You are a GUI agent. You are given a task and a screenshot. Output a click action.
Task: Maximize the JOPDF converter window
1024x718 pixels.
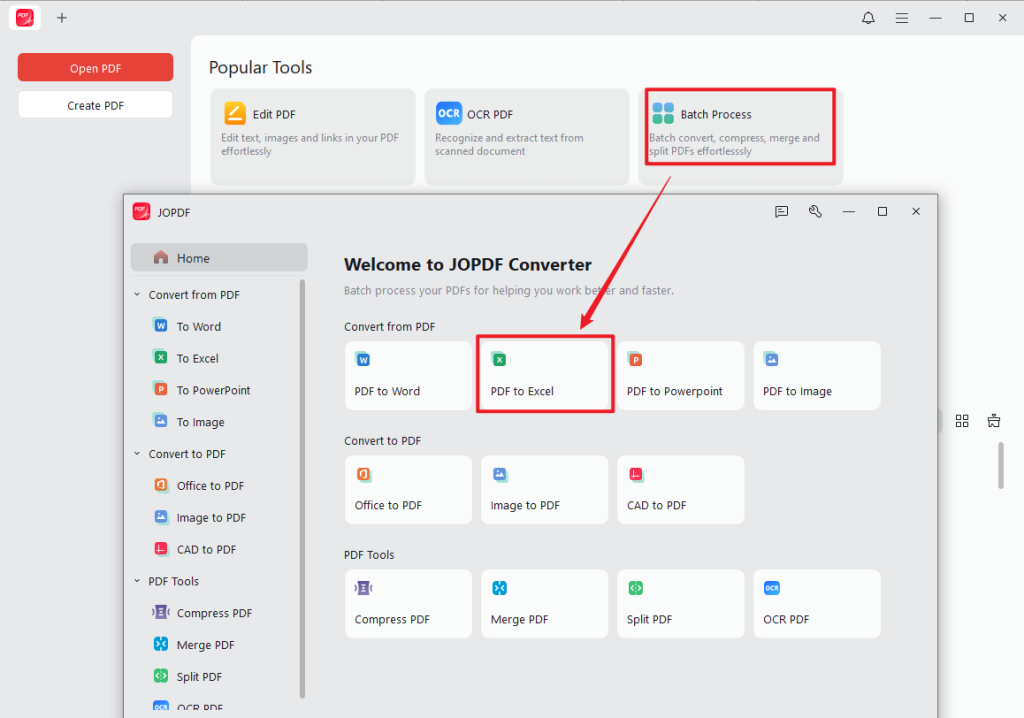882,212
